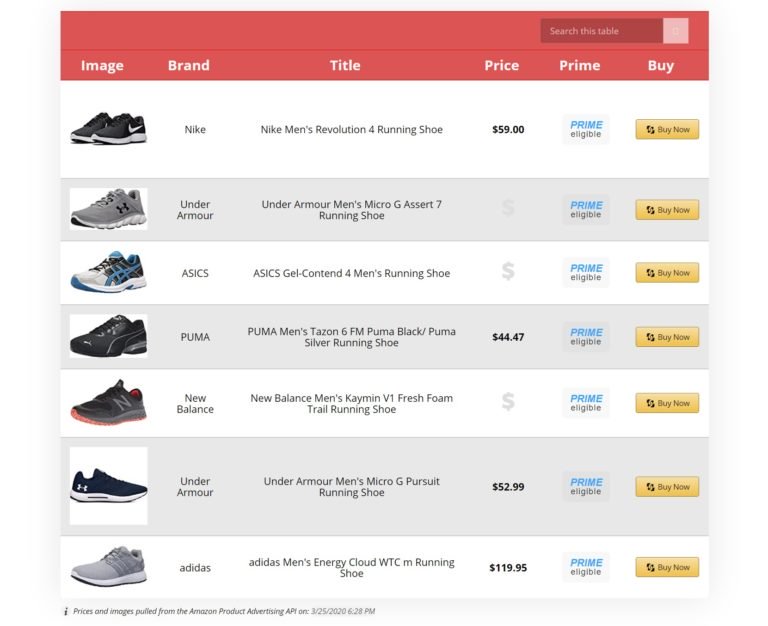
Task: Click the 'New Balance' brand cell
Action: (195, 404)
